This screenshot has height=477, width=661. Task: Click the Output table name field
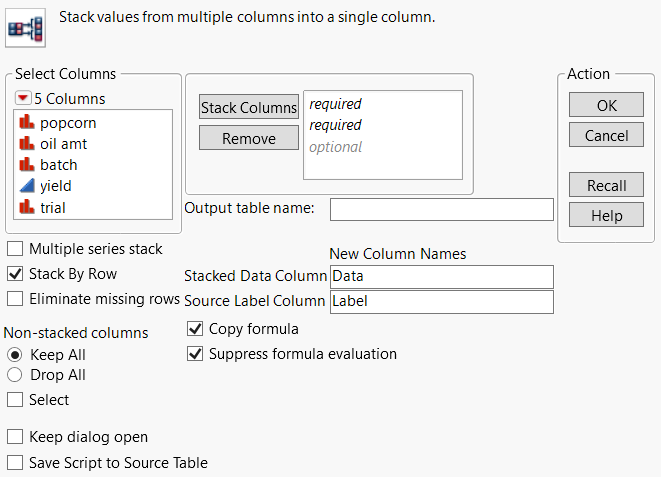(x=441, y=209)
